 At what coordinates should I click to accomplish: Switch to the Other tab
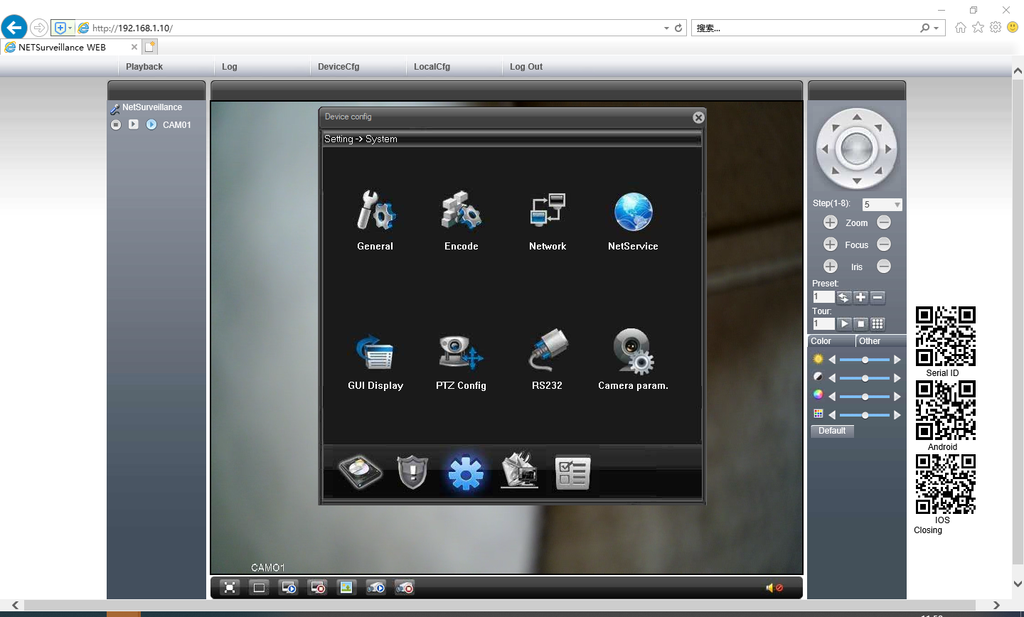(x=870, y=341)
